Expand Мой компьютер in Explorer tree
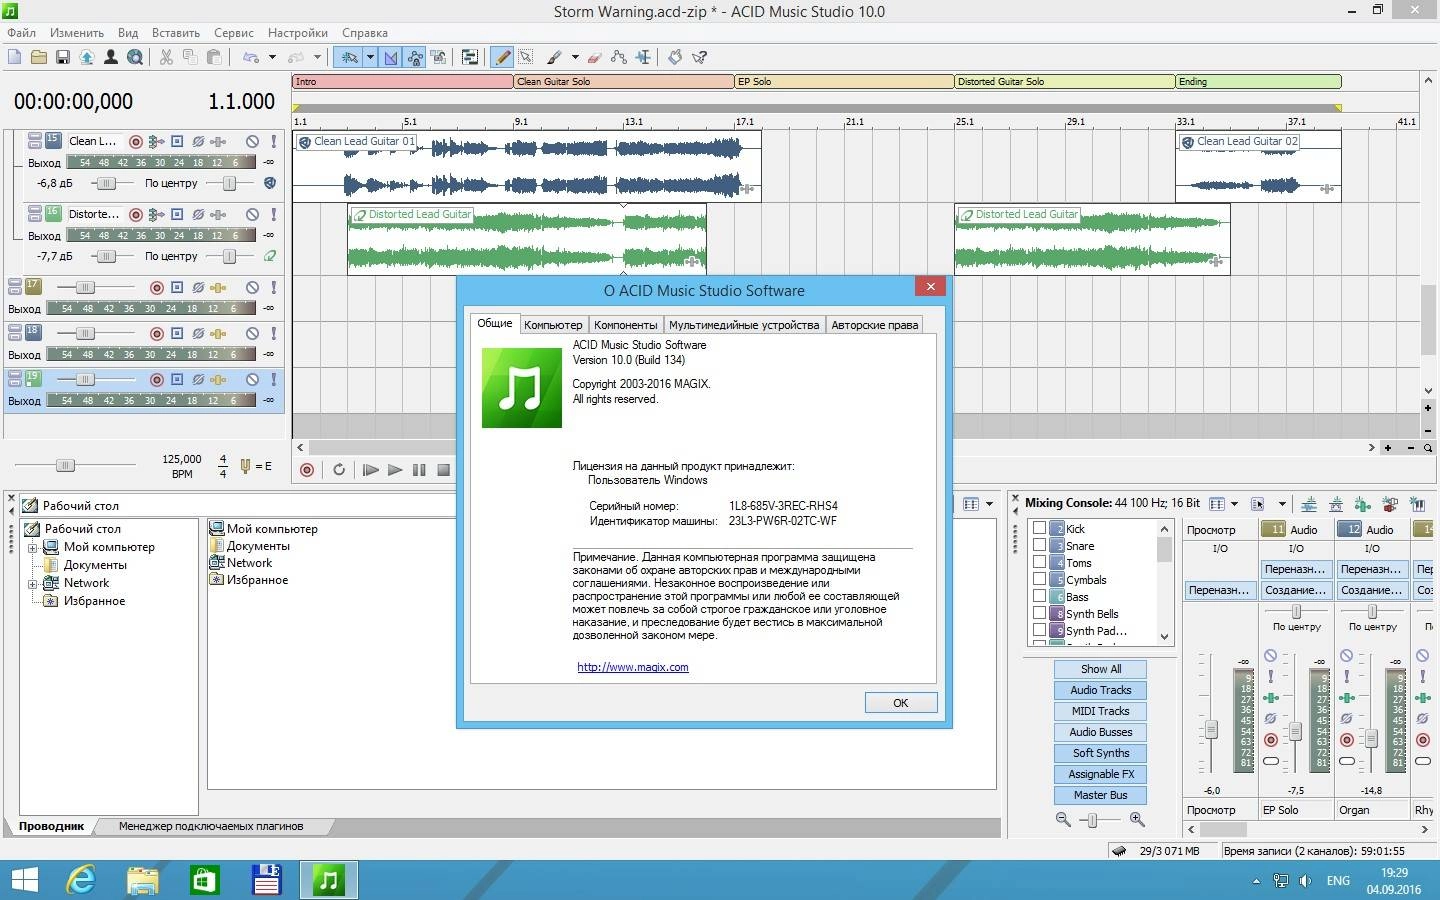Image resolution: width=1440 pixels, height=900 pixels. [x=33, y=547]
